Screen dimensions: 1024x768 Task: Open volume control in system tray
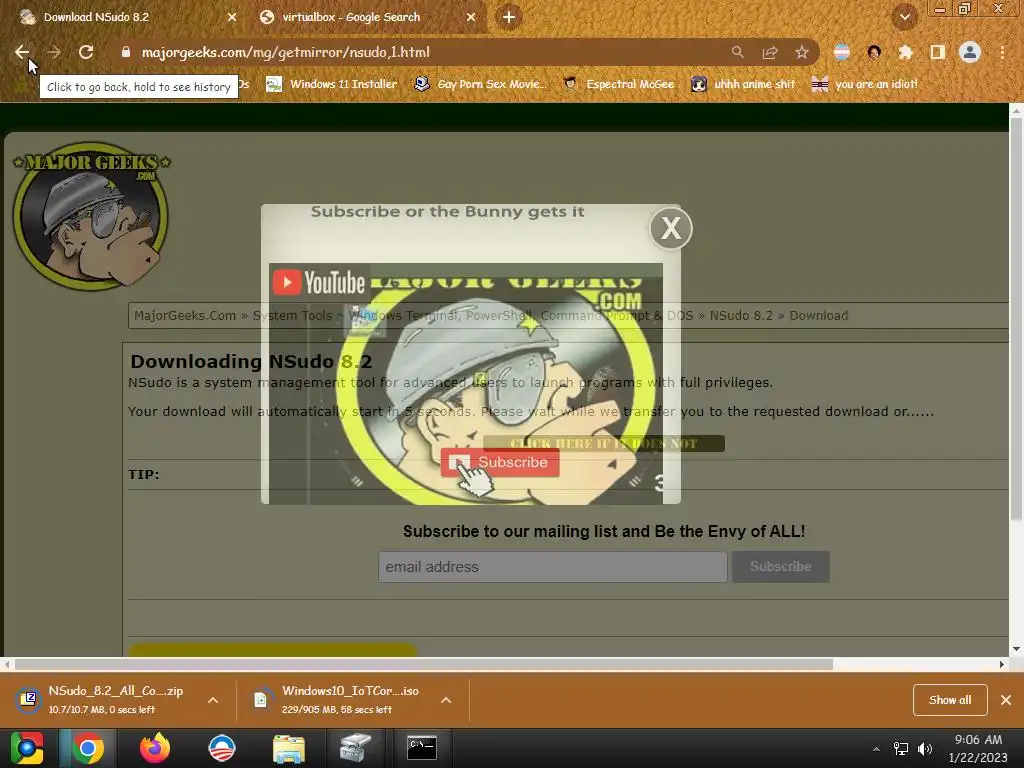tap(925, 749)
